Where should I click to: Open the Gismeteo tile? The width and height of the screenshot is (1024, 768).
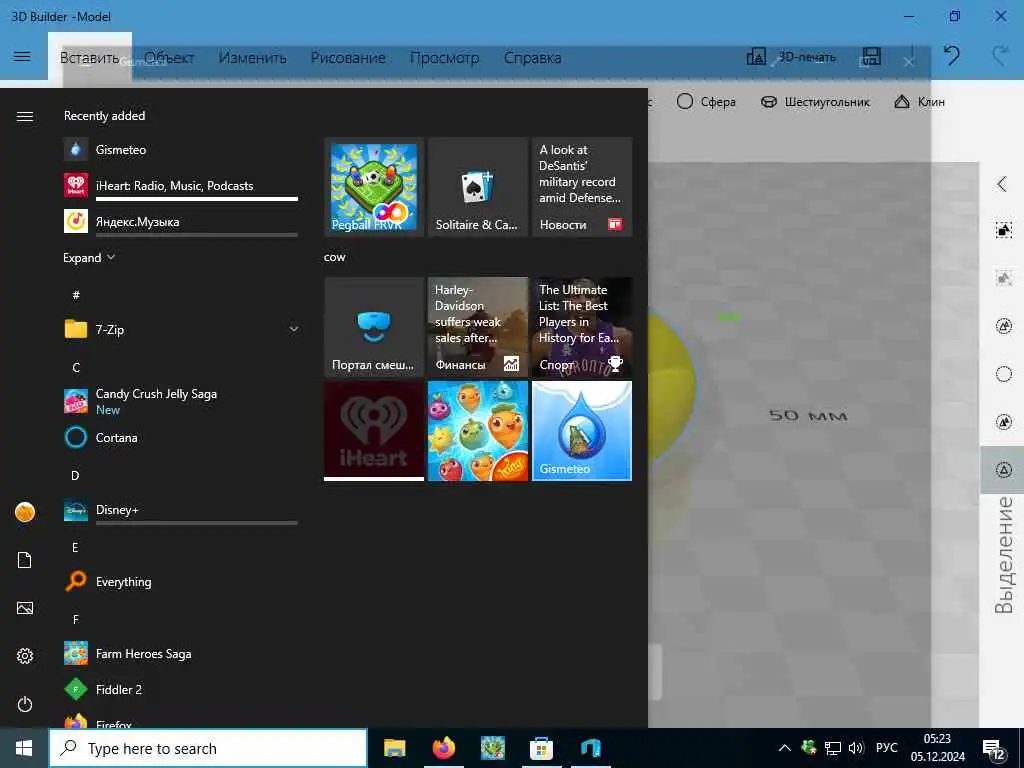point(582,431)
